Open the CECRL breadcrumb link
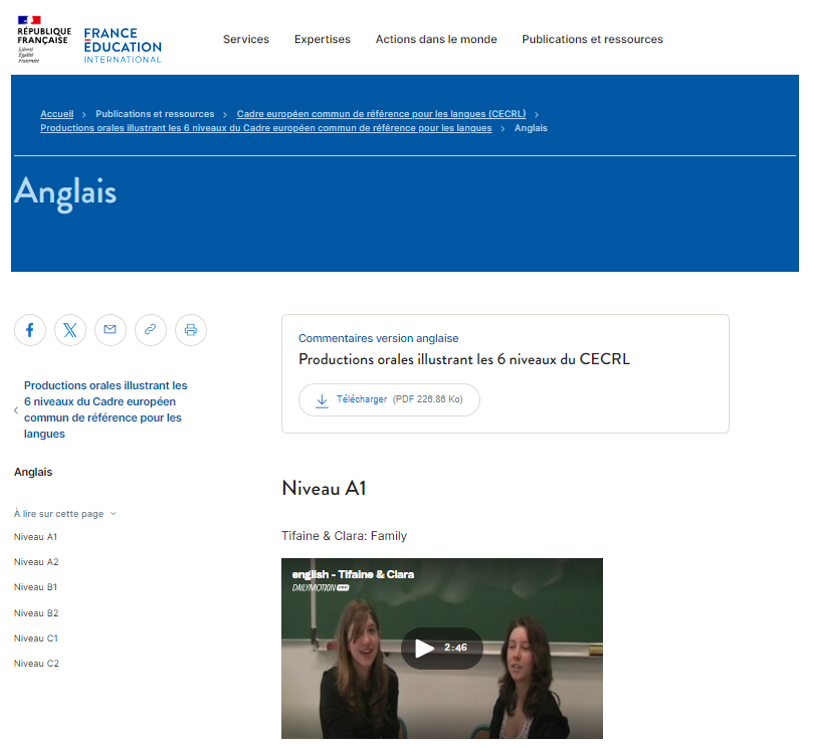The height and width of the screenshot is (748, 813). 382,114
